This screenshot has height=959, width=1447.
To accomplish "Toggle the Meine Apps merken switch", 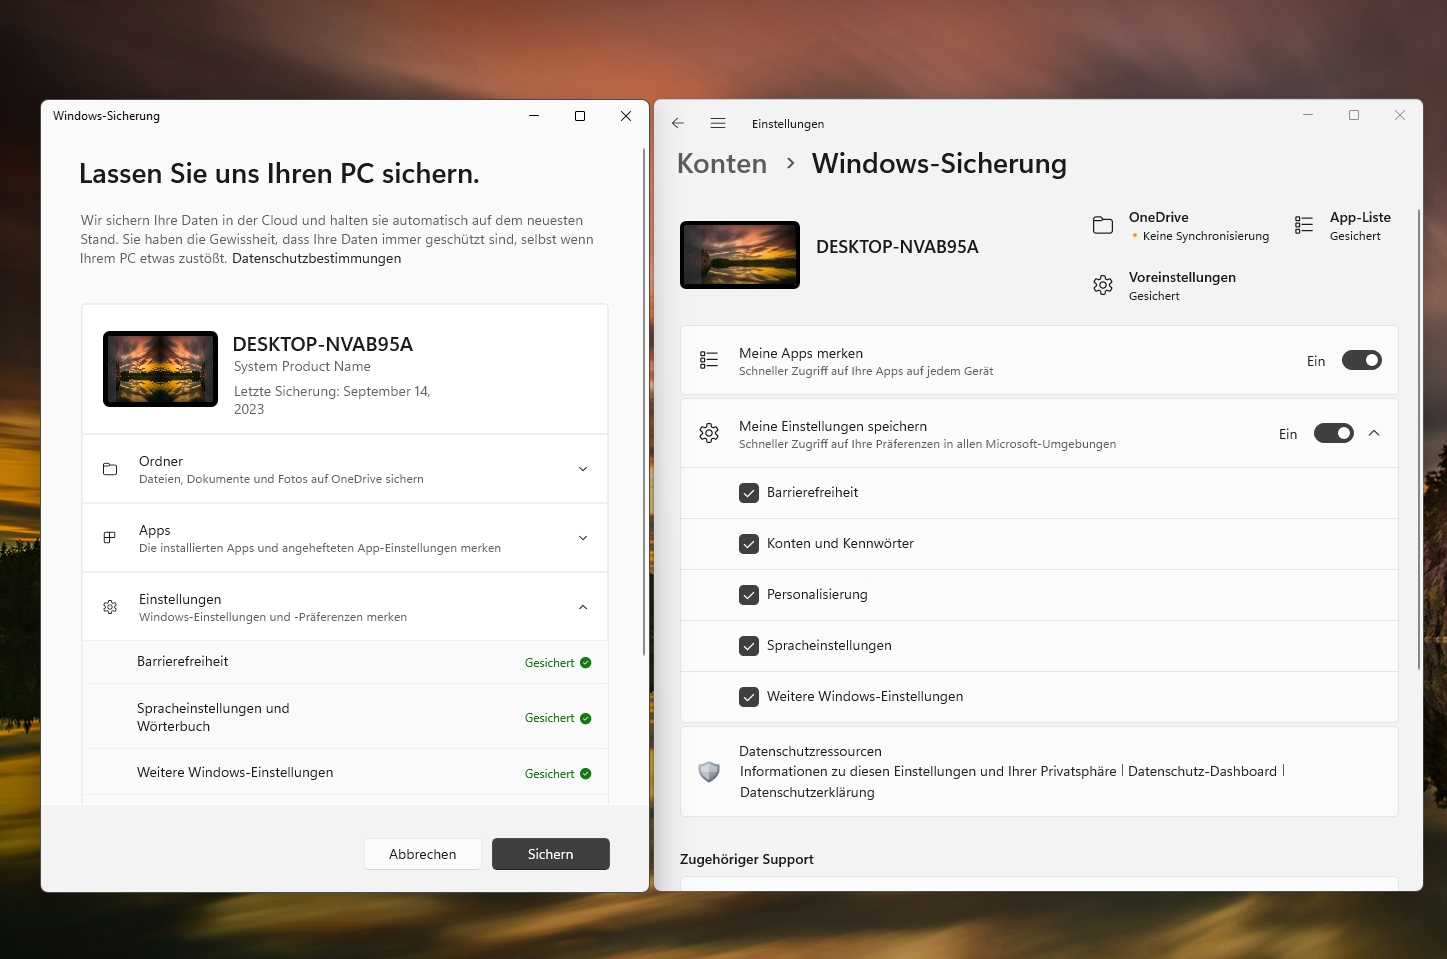I will 1362,360.
